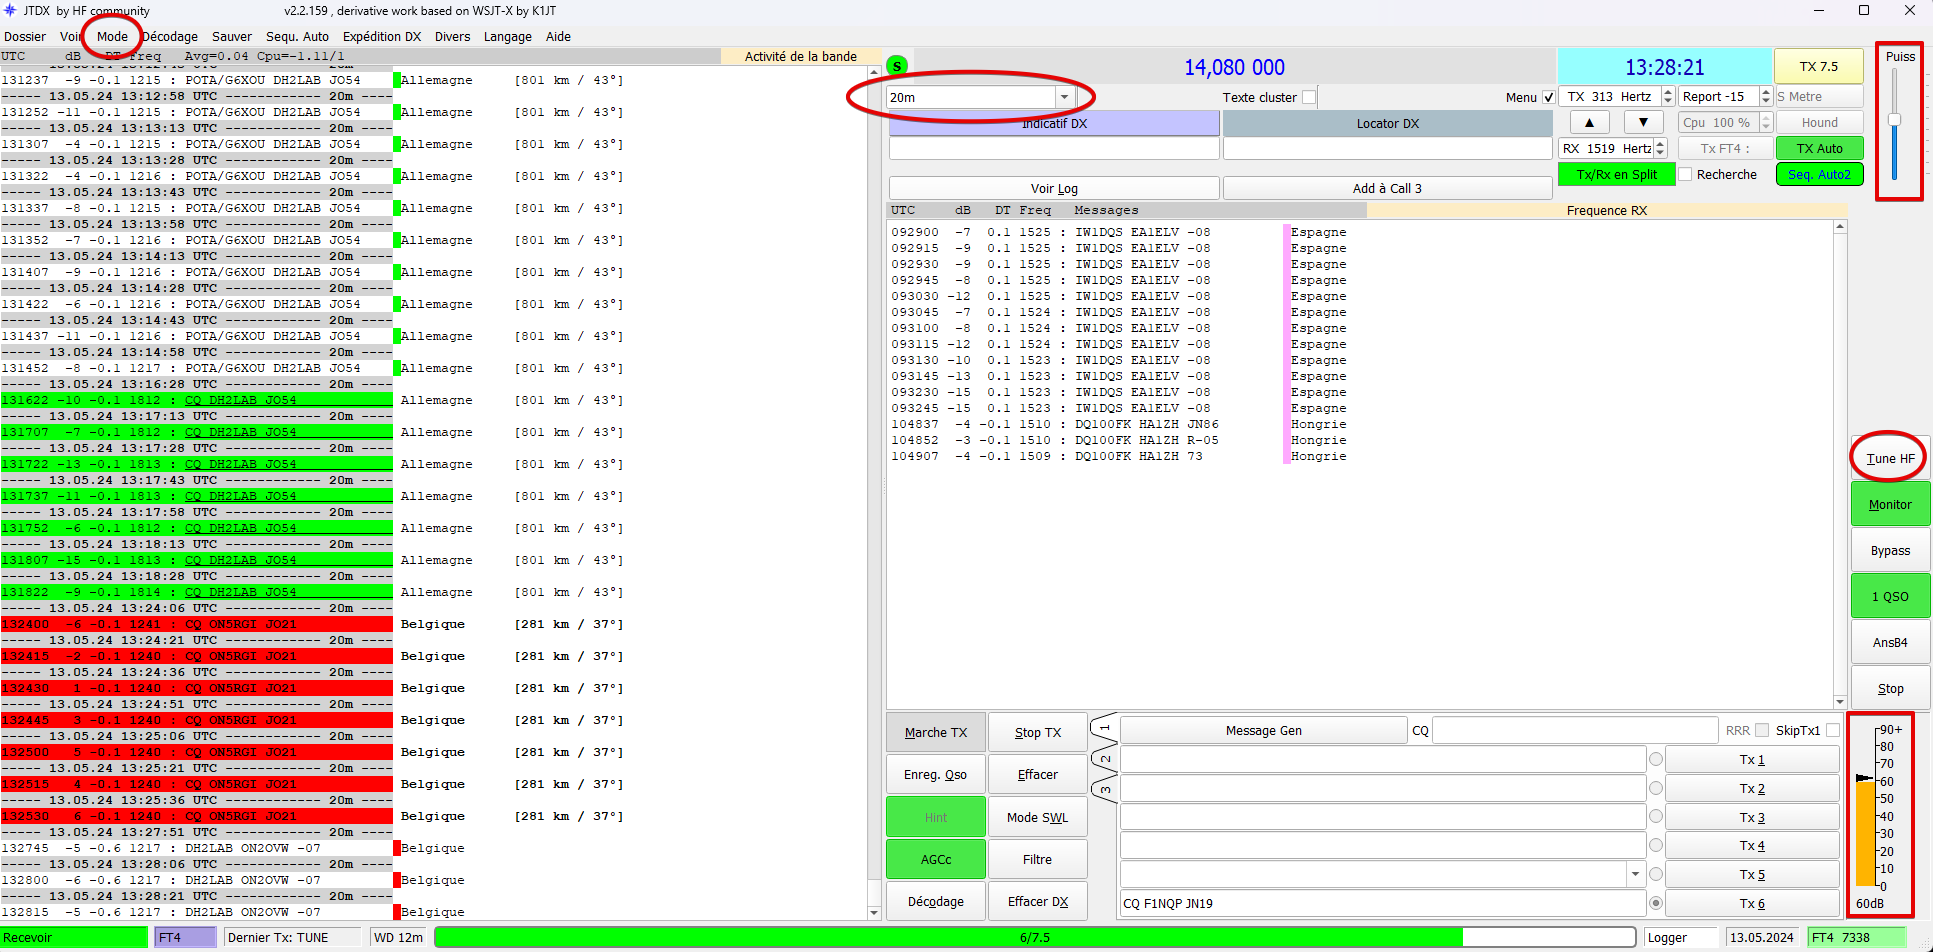Open the Sequ. Auto menu
Viewport: 1933px width, 952px height.
[x=297, y=36]
